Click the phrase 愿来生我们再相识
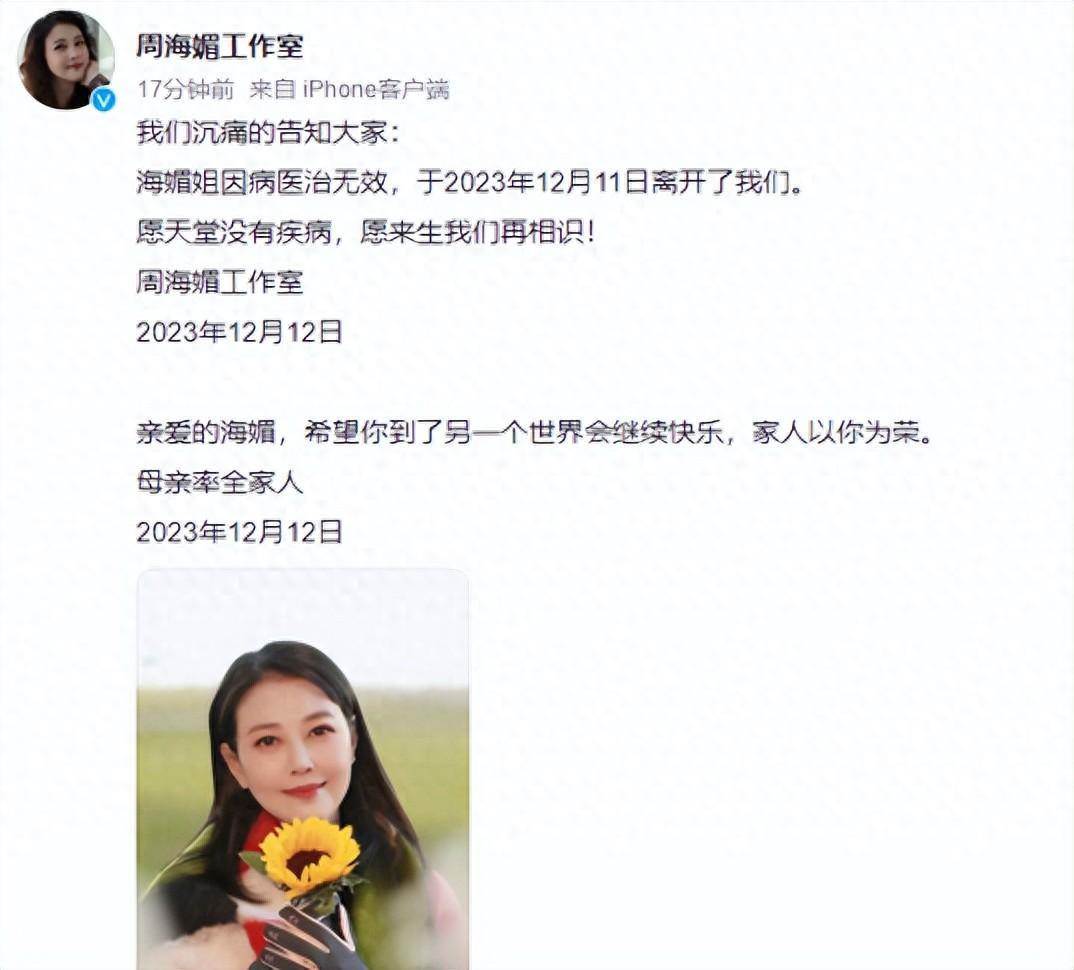 point(477,232)
